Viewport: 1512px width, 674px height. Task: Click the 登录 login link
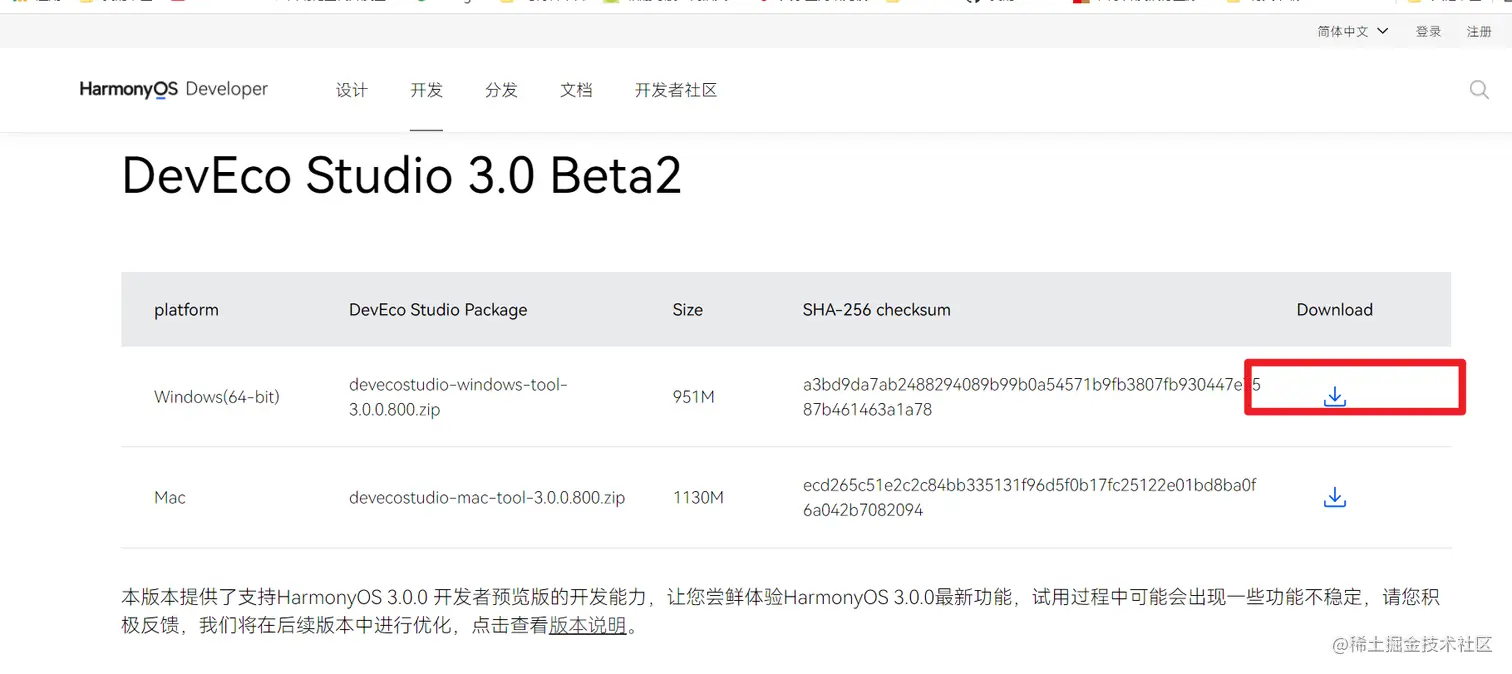(1428, 31)
